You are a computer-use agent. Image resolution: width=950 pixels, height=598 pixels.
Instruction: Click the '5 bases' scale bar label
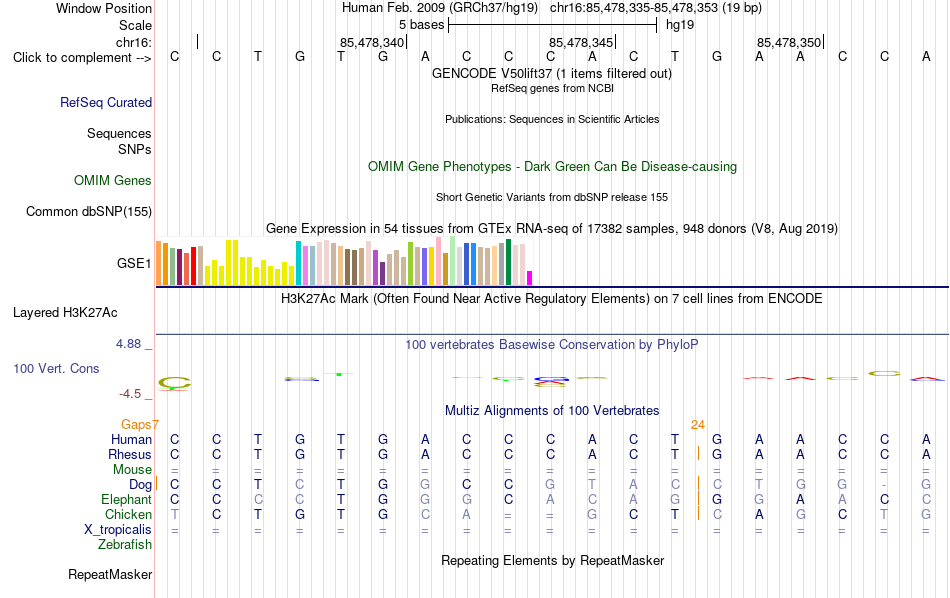(x=421, y=25)
